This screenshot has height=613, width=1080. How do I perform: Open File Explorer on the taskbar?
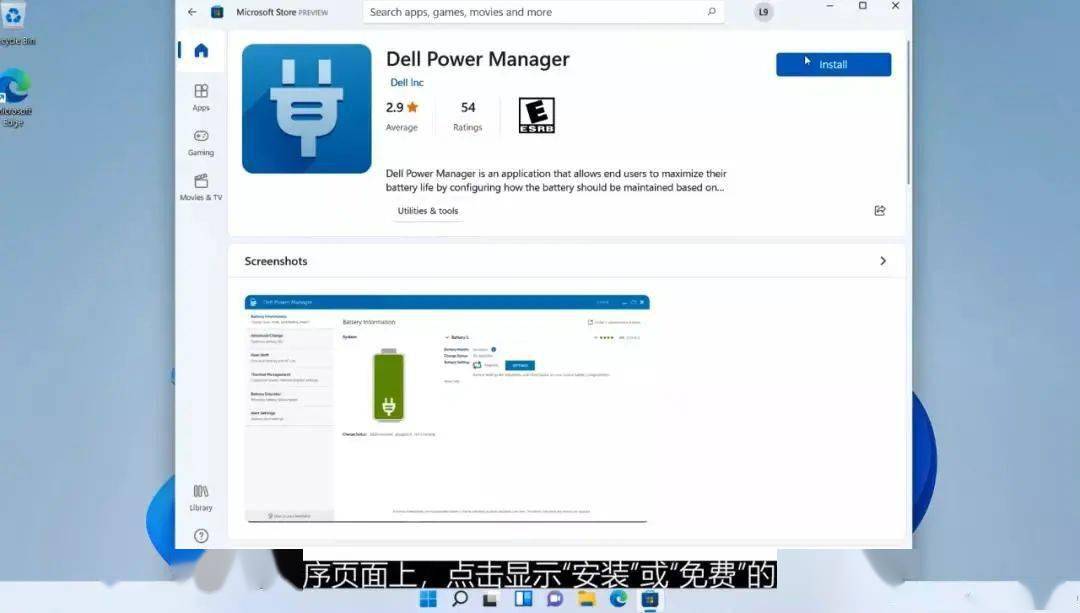click(586, 599)
